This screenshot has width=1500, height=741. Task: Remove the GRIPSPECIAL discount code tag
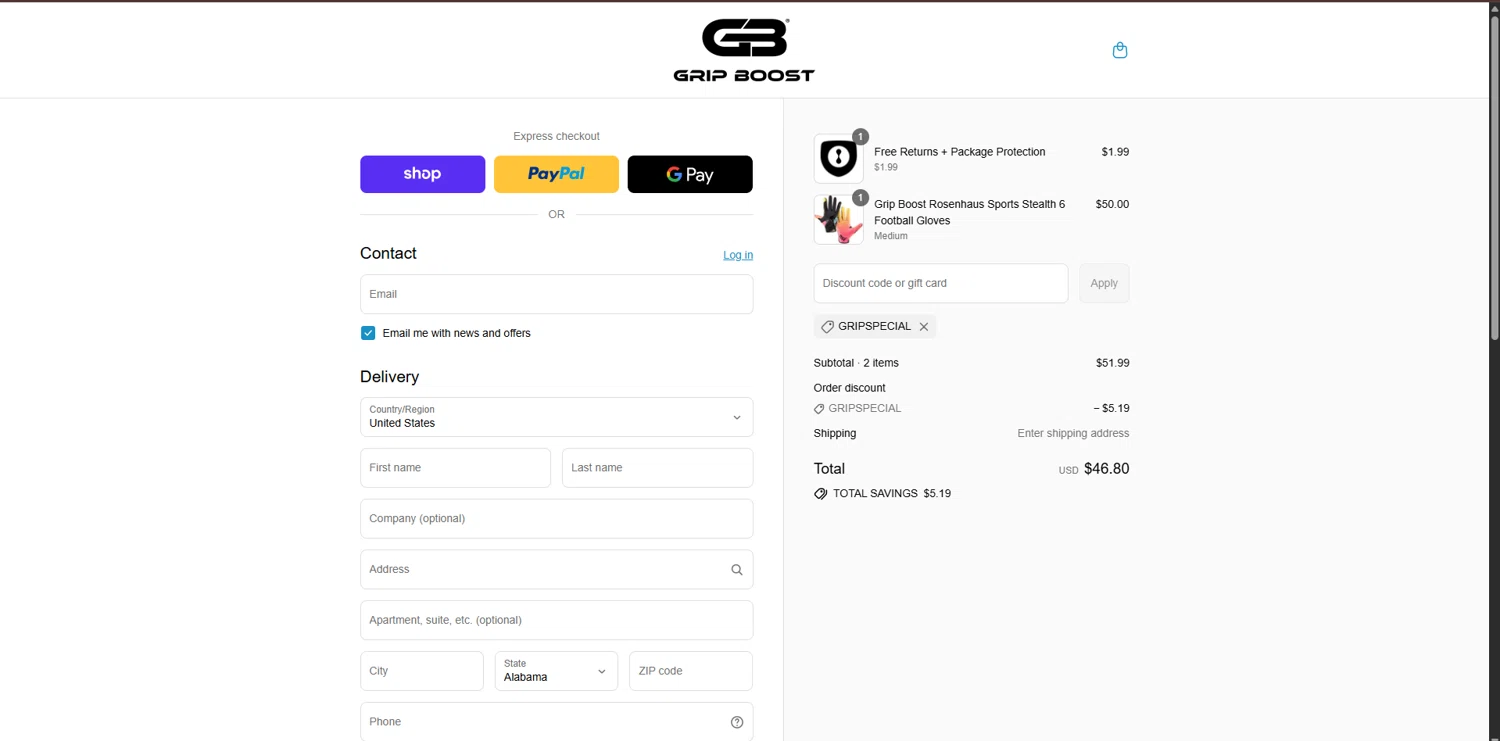pyautogui.click(x=924, y=327)
